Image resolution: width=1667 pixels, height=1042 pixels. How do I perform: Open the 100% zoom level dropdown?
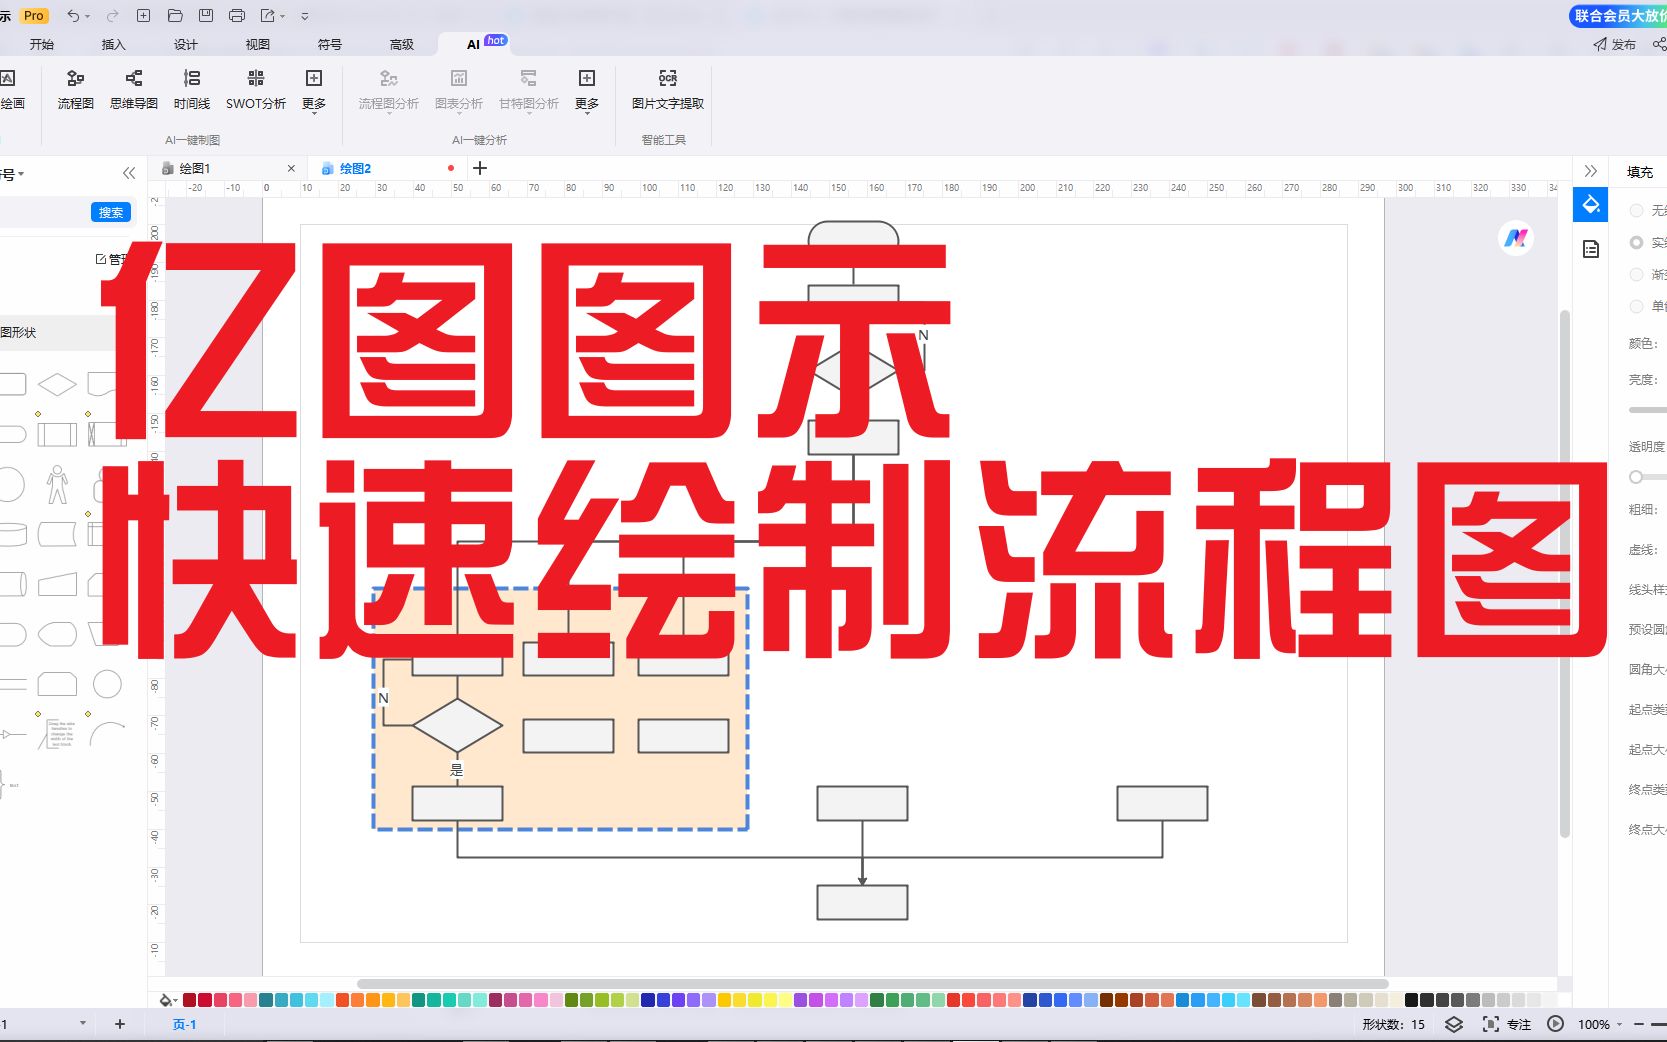click(1599, 1024)
